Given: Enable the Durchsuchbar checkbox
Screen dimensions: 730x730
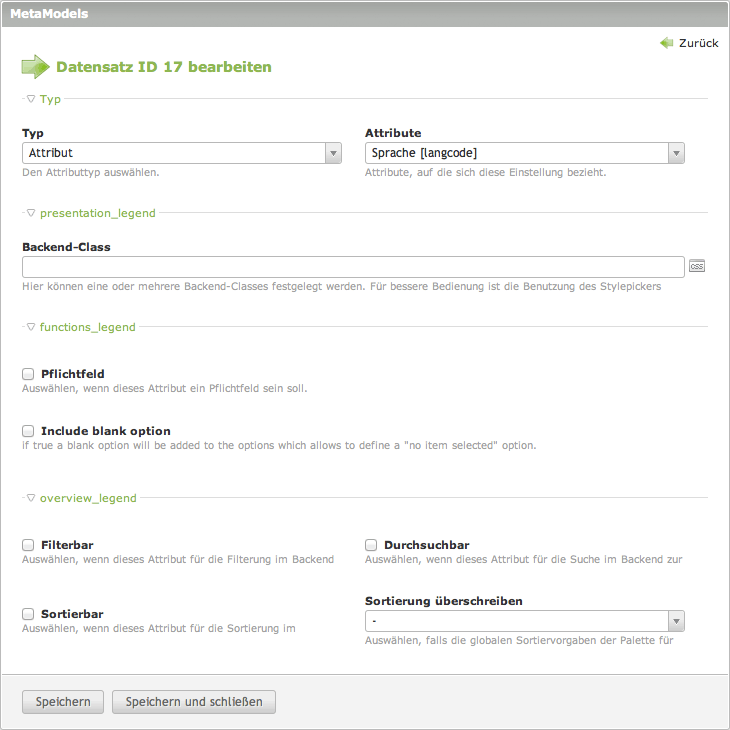Looking at the screenshot, I should [x=371, y=545].
